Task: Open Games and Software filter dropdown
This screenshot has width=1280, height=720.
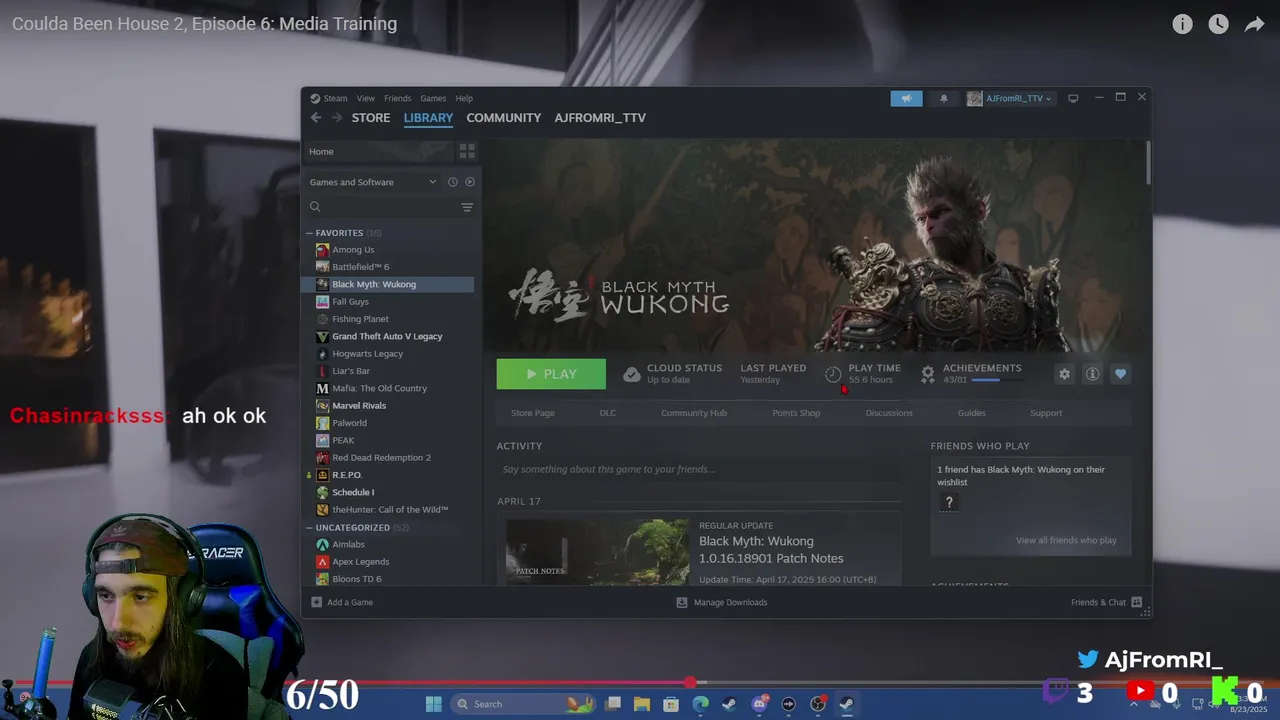Action: [372, 182]
